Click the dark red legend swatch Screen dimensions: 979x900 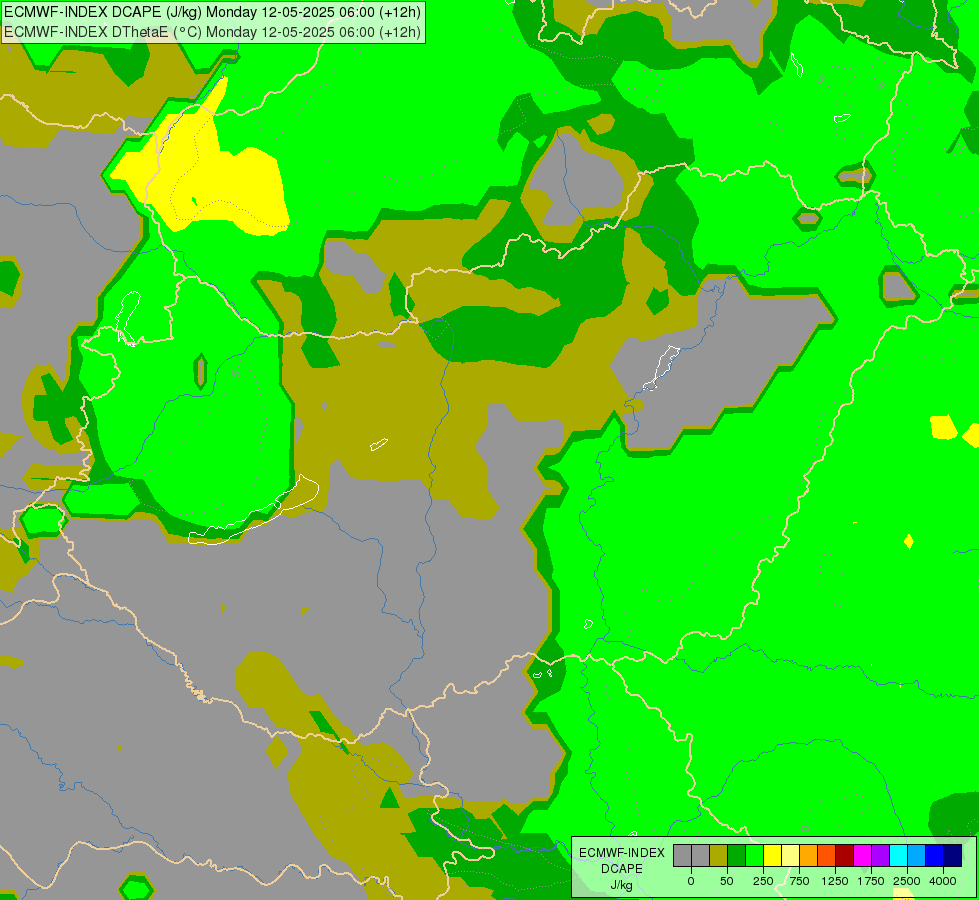pos(845,856)
